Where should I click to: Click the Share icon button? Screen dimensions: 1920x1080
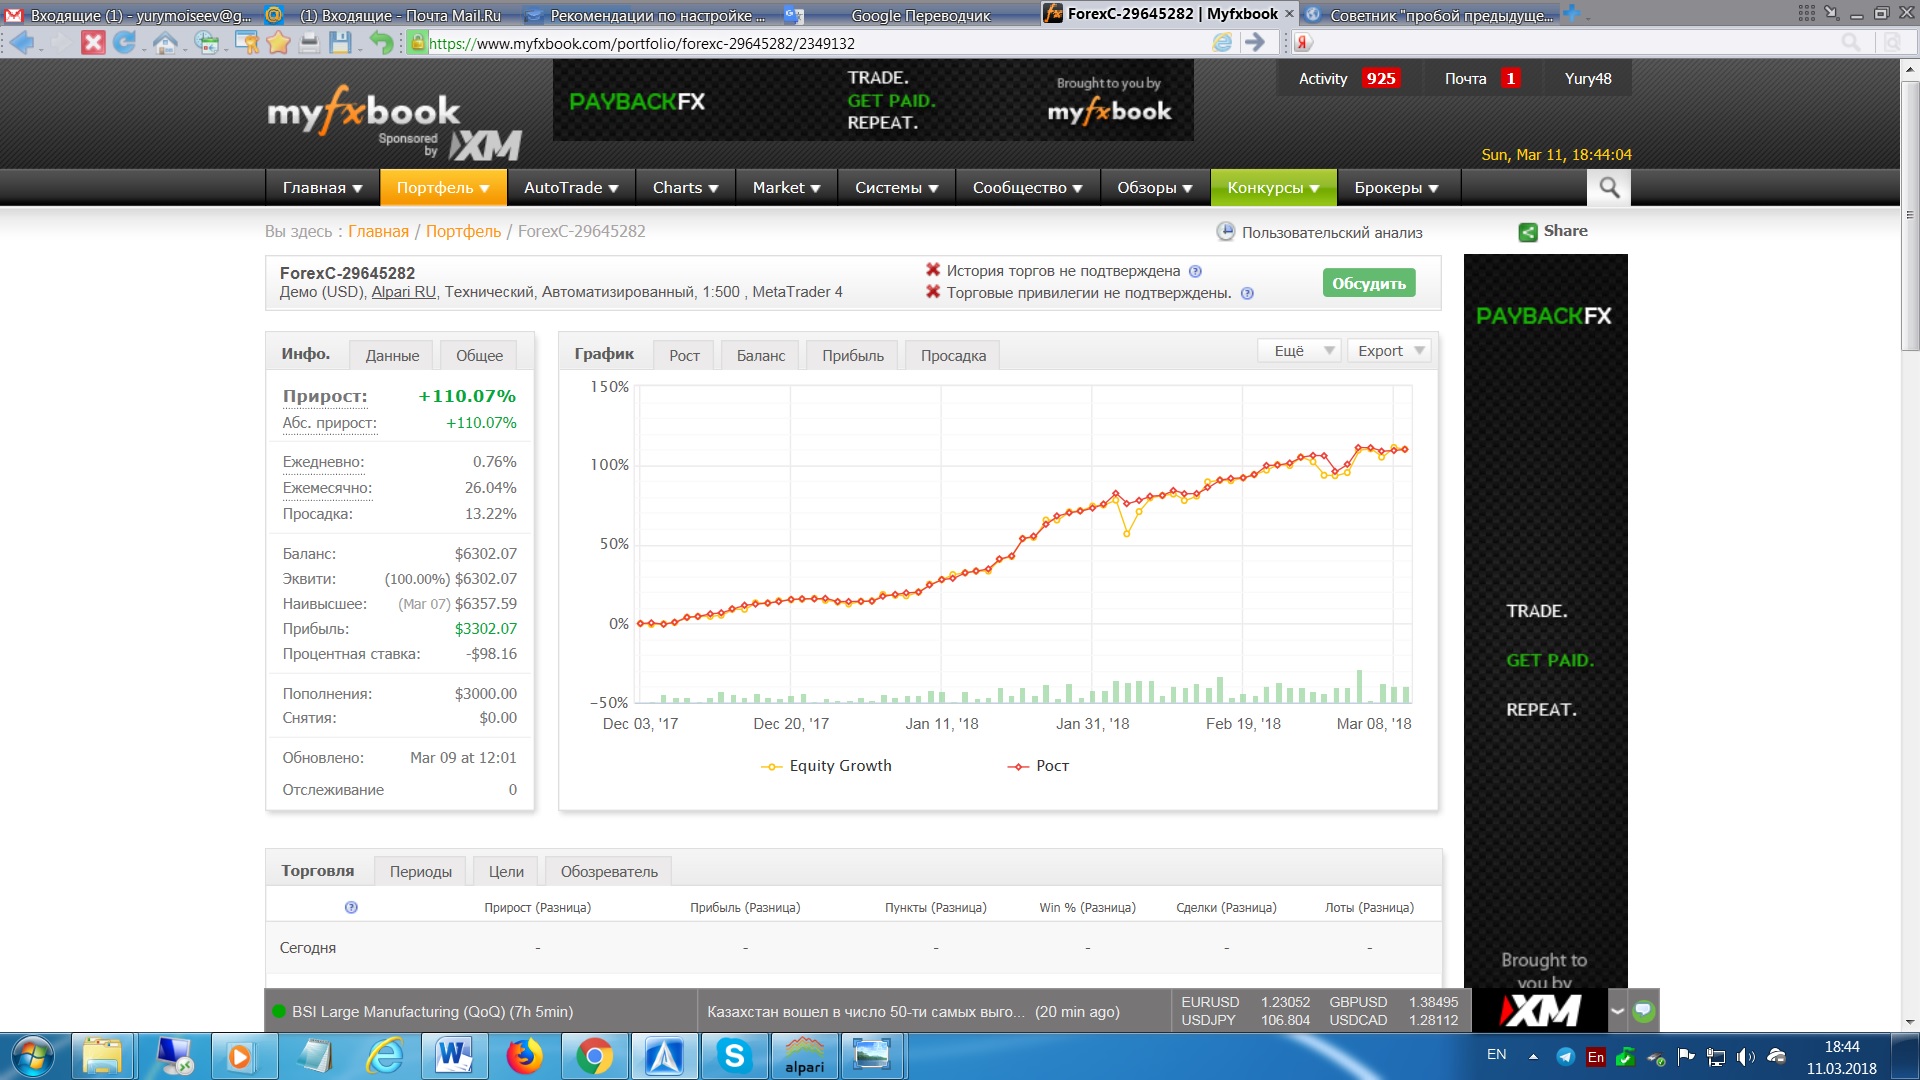point(1528,232)
